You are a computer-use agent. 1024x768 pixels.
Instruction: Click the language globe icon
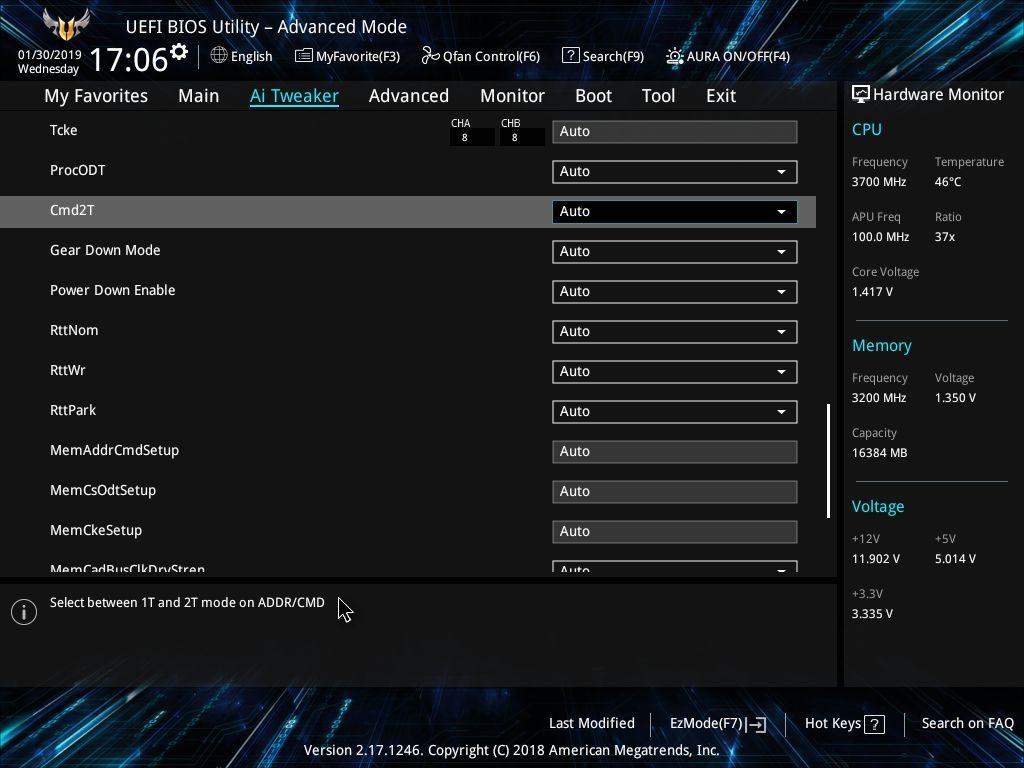pyautogui.click(x=219, y=56)
